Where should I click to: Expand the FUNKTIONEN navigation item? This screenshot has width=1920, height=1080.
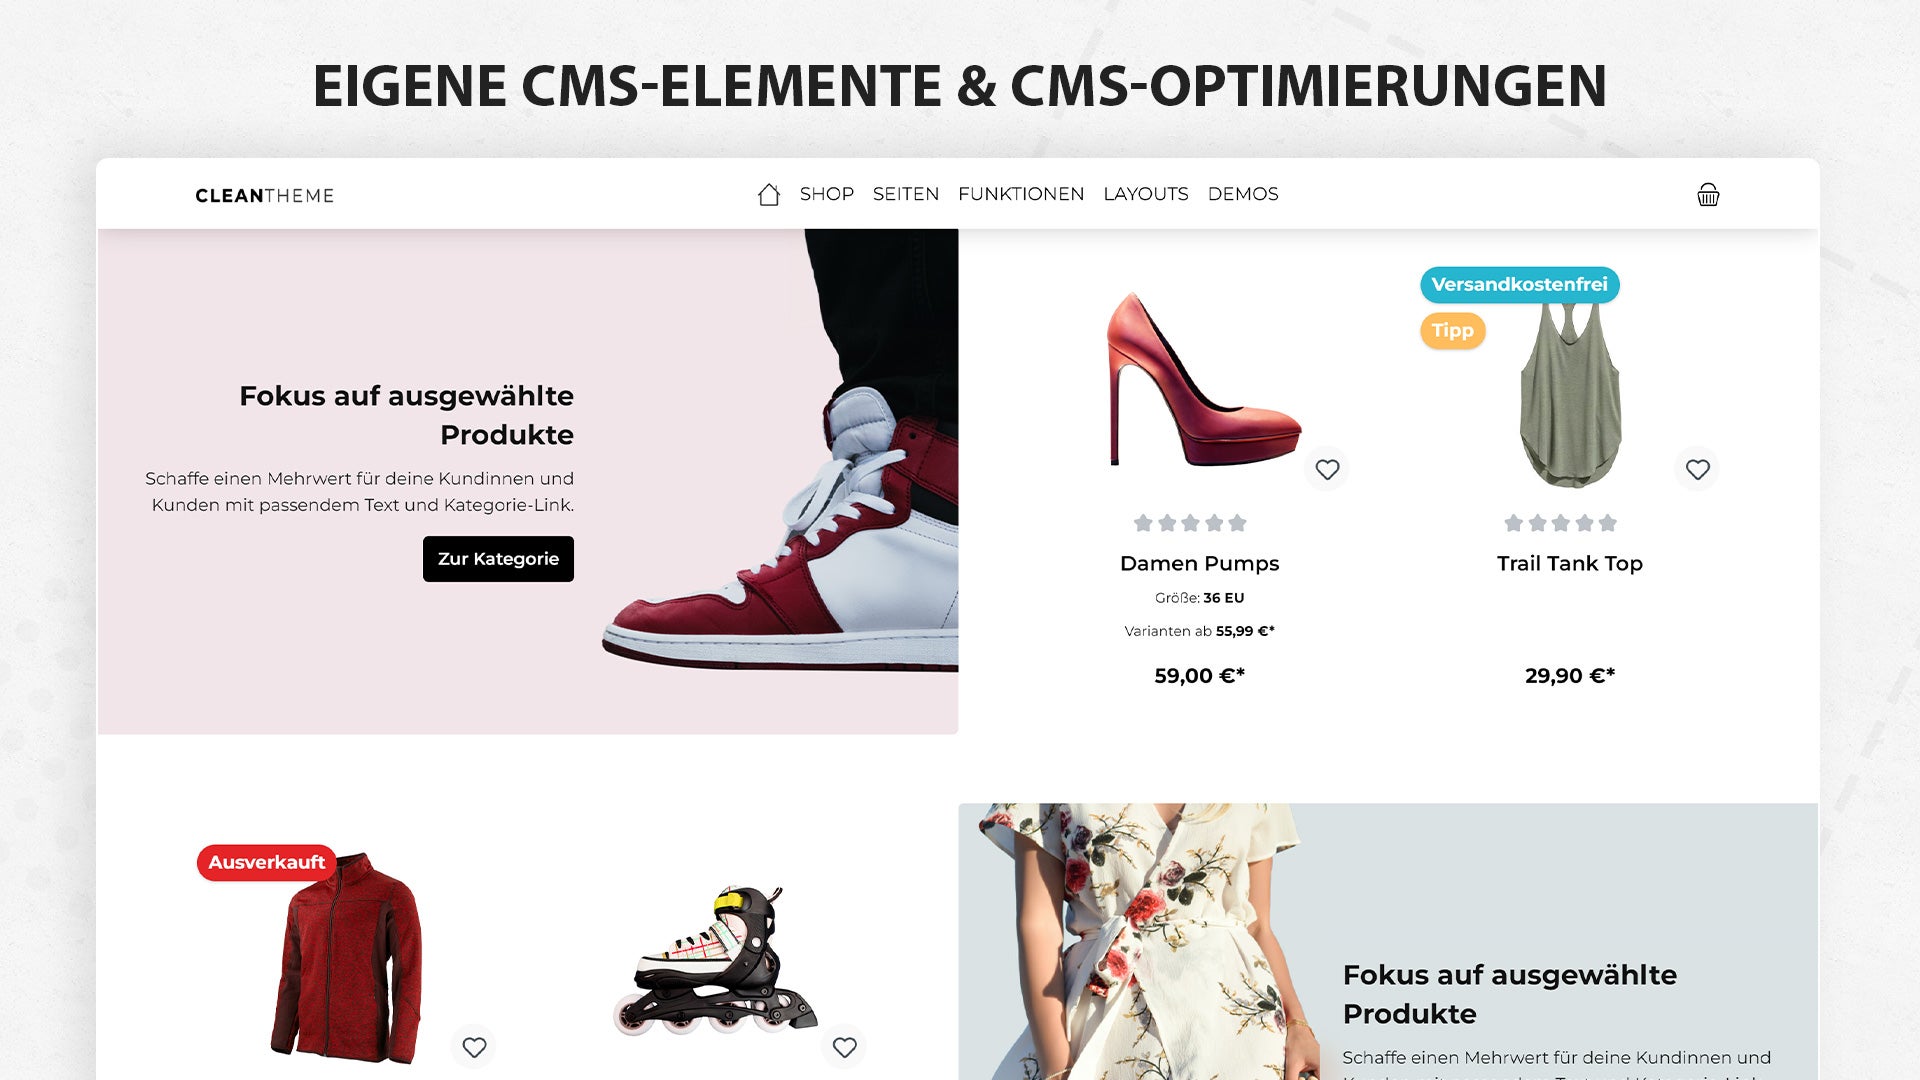tap(1020, 194)
